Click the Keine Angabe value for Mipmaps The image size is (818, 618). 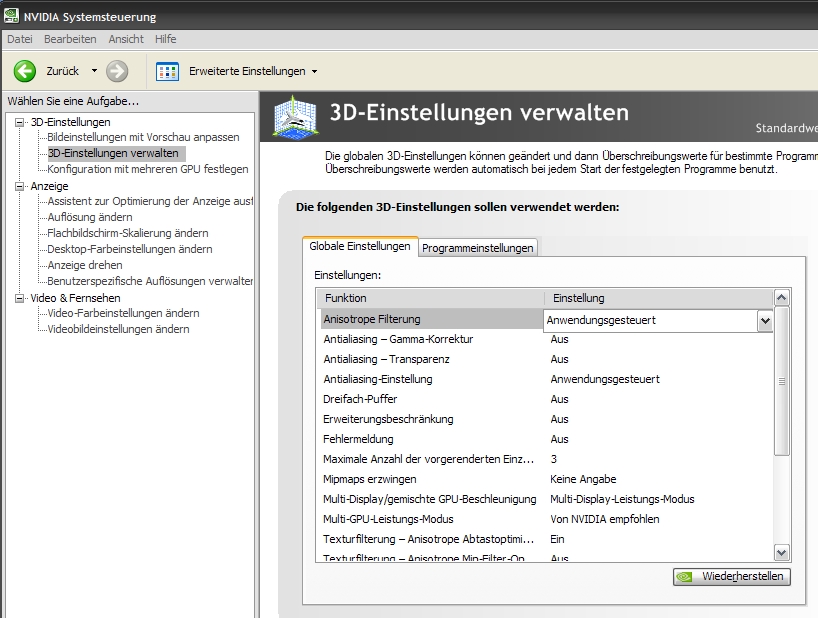coord(583,479)
